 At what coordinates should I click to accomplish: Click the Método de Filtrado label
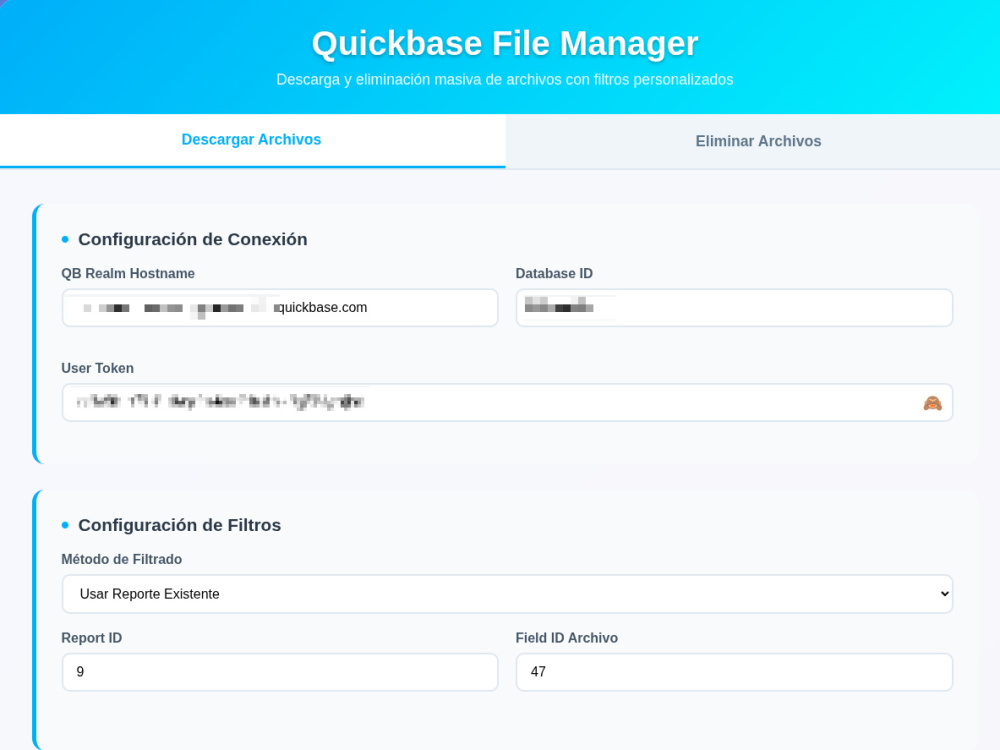click(121, 559)
